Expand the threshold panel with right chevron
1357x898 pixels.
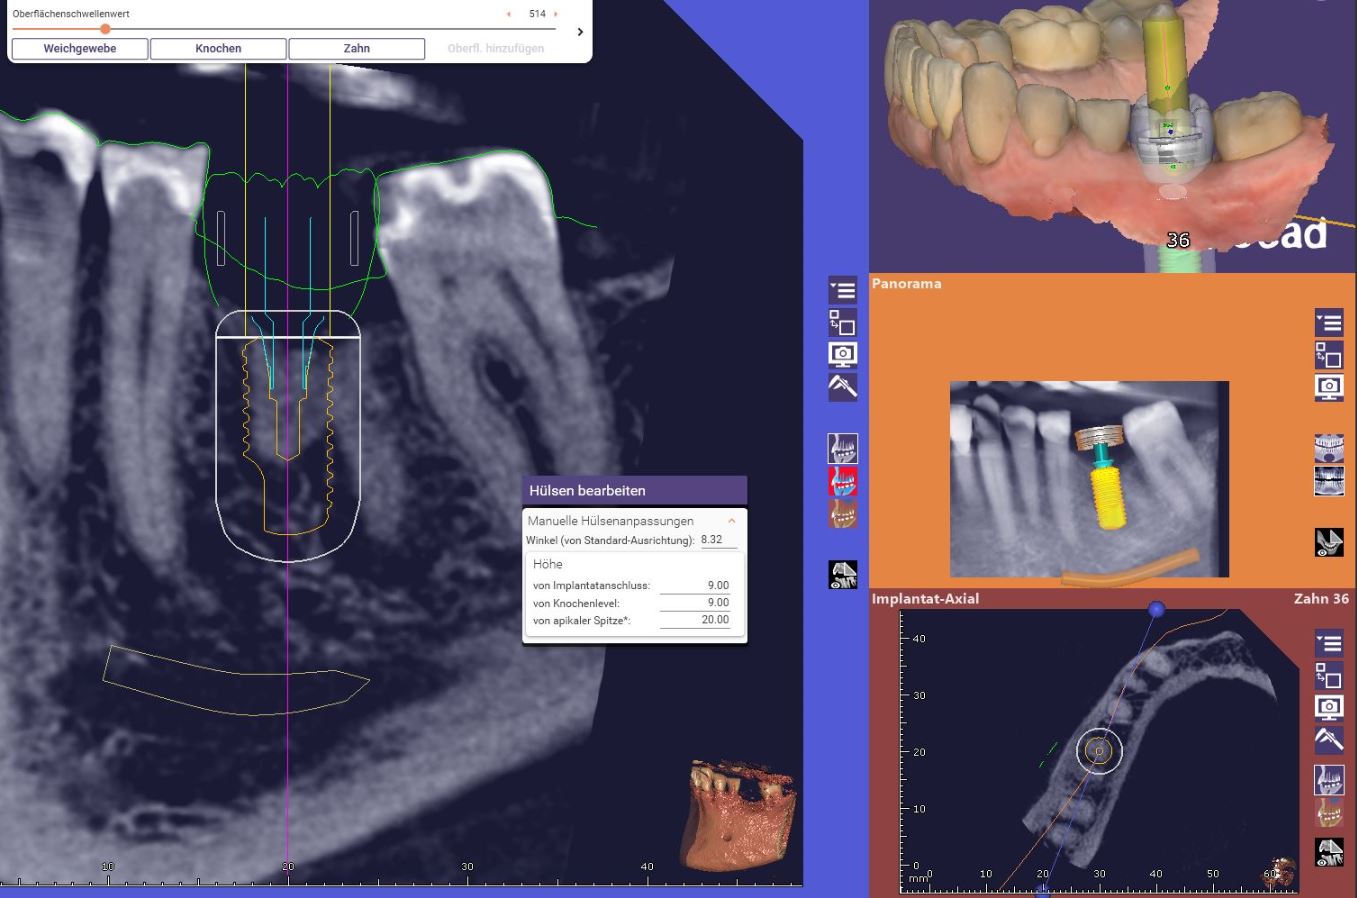click(x=580, y=32)
